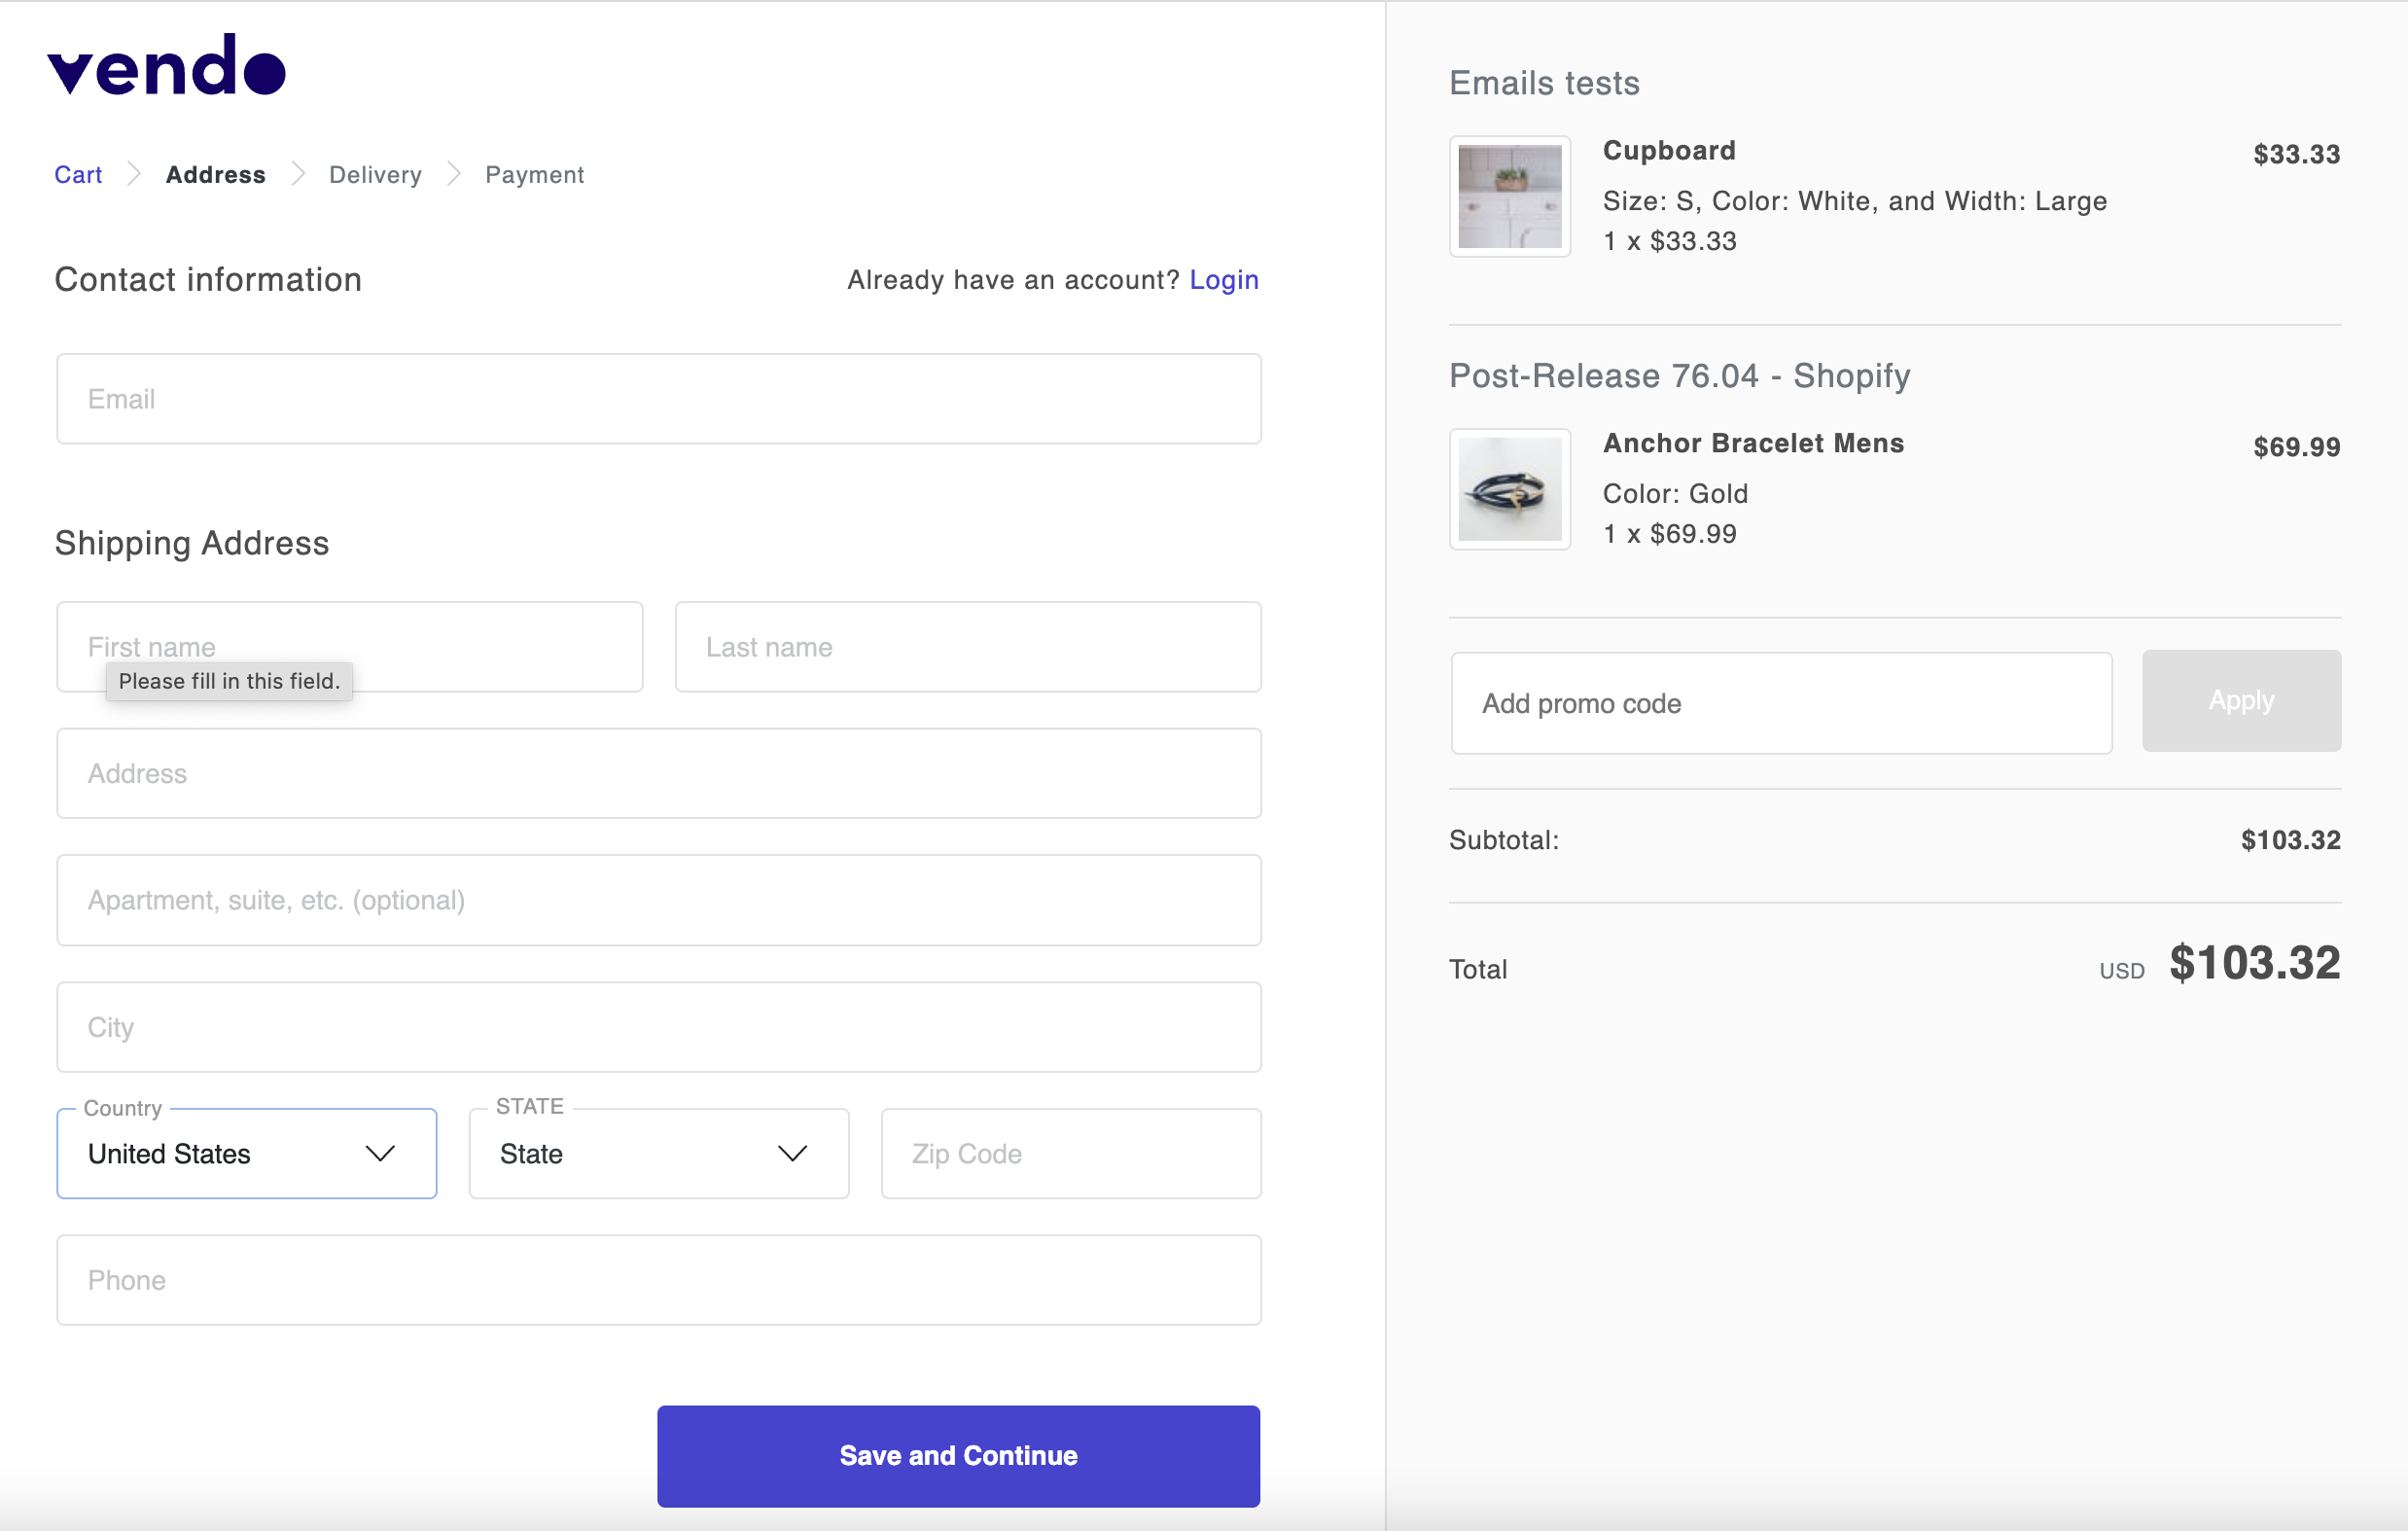Screen dimensions: 2408x1531
Task: Select the Address breadcrumb step
Action: tap(215, 175)
